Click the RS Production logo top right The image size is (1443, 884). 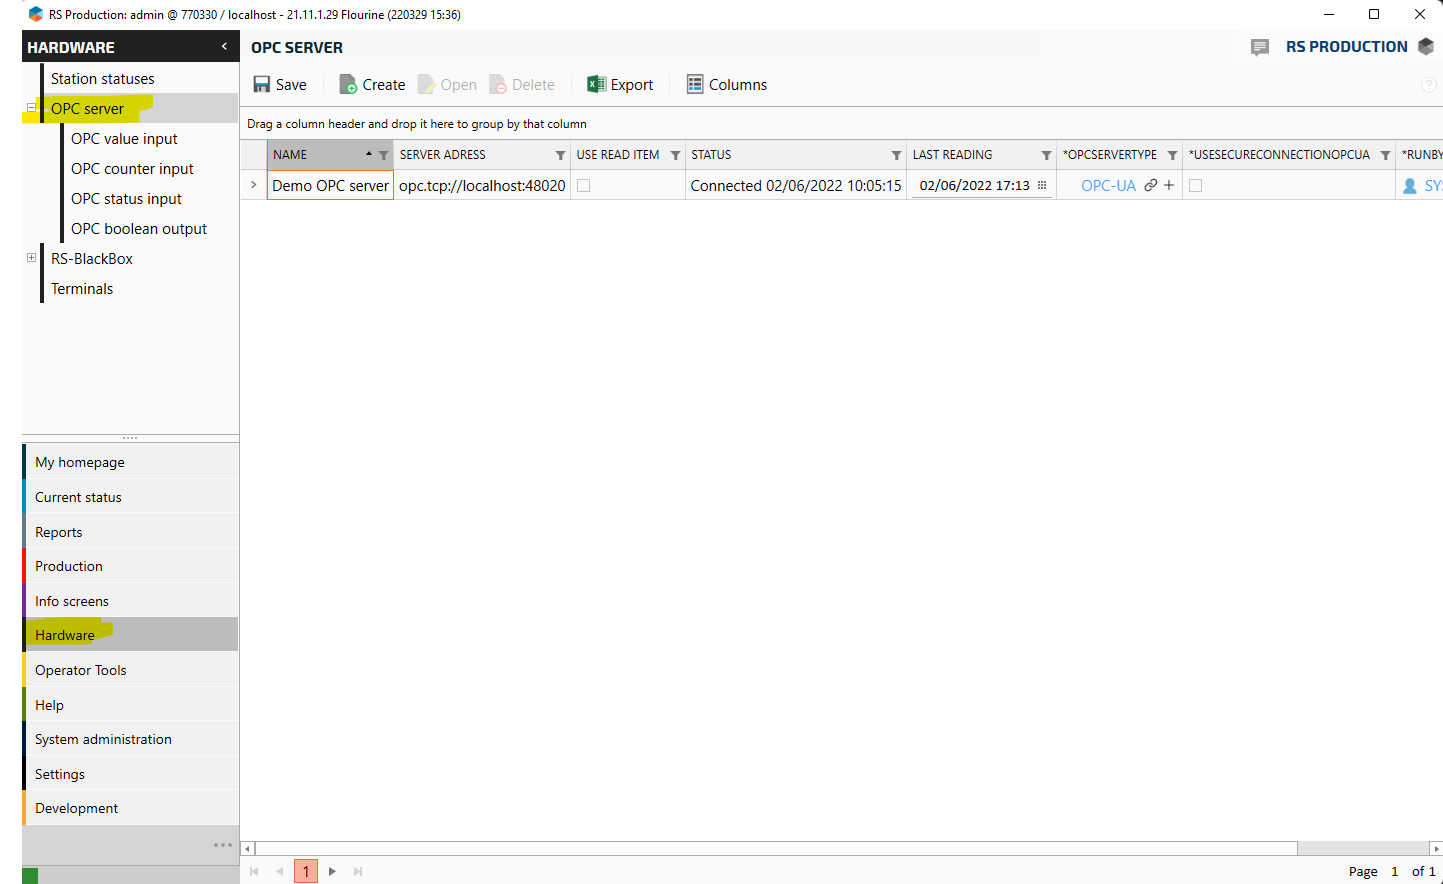(1426, 46)
